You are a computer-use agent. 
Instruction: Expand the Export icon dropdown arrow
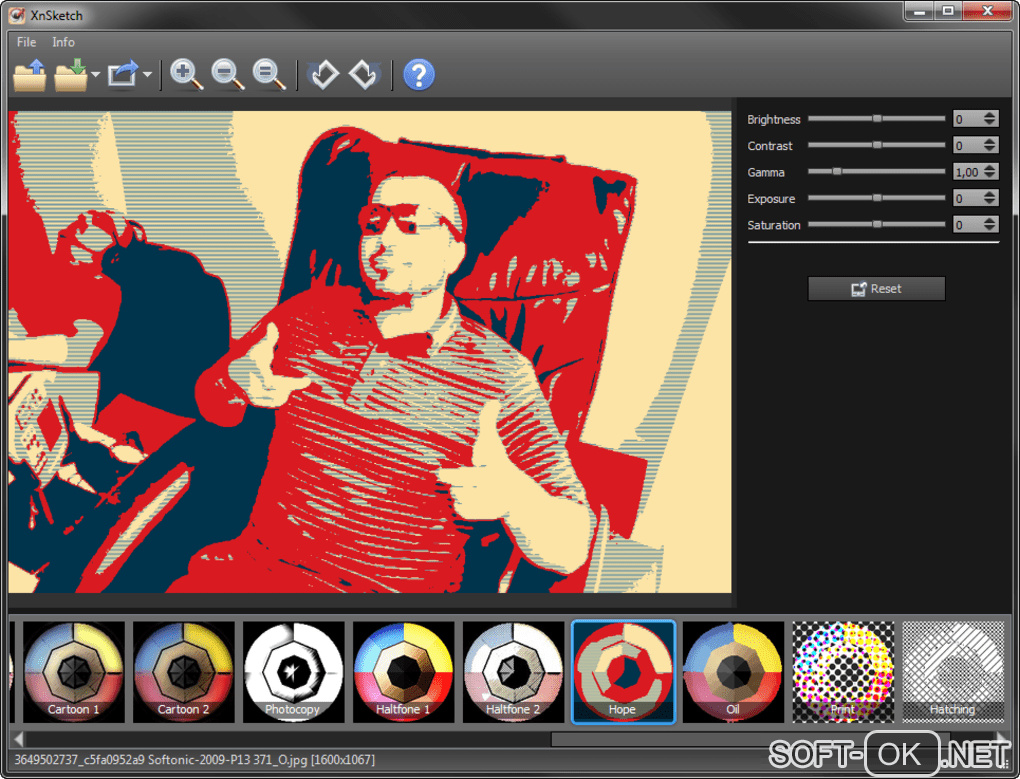[148, 75]
